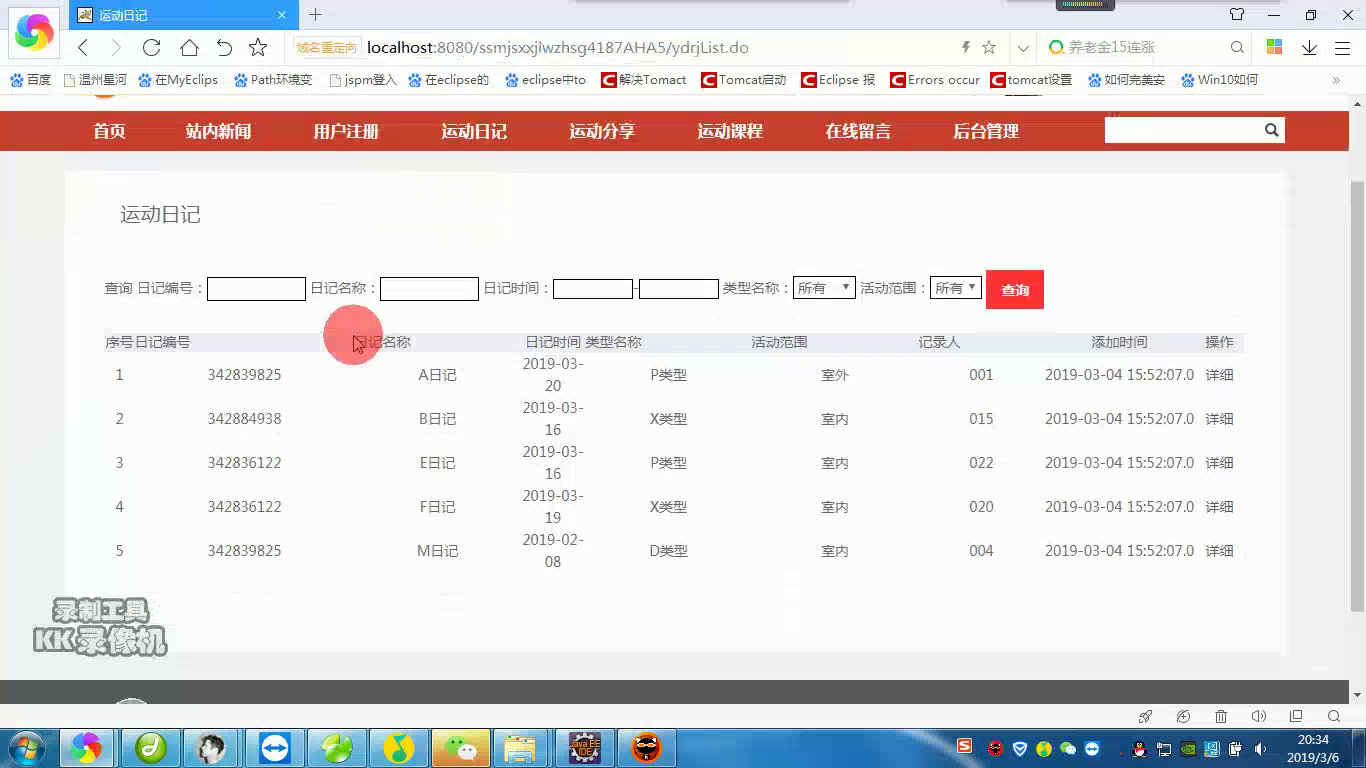Click the trash cleanup icon in status bar
This screenshot has height=768, width=1366.
pos(1221,716)
